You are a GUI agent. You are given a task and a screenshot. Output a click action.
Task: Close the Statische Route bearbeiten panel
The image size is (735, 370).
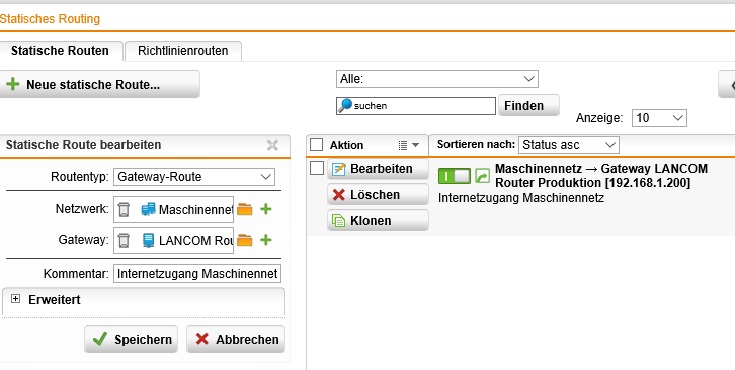(272, 145)
